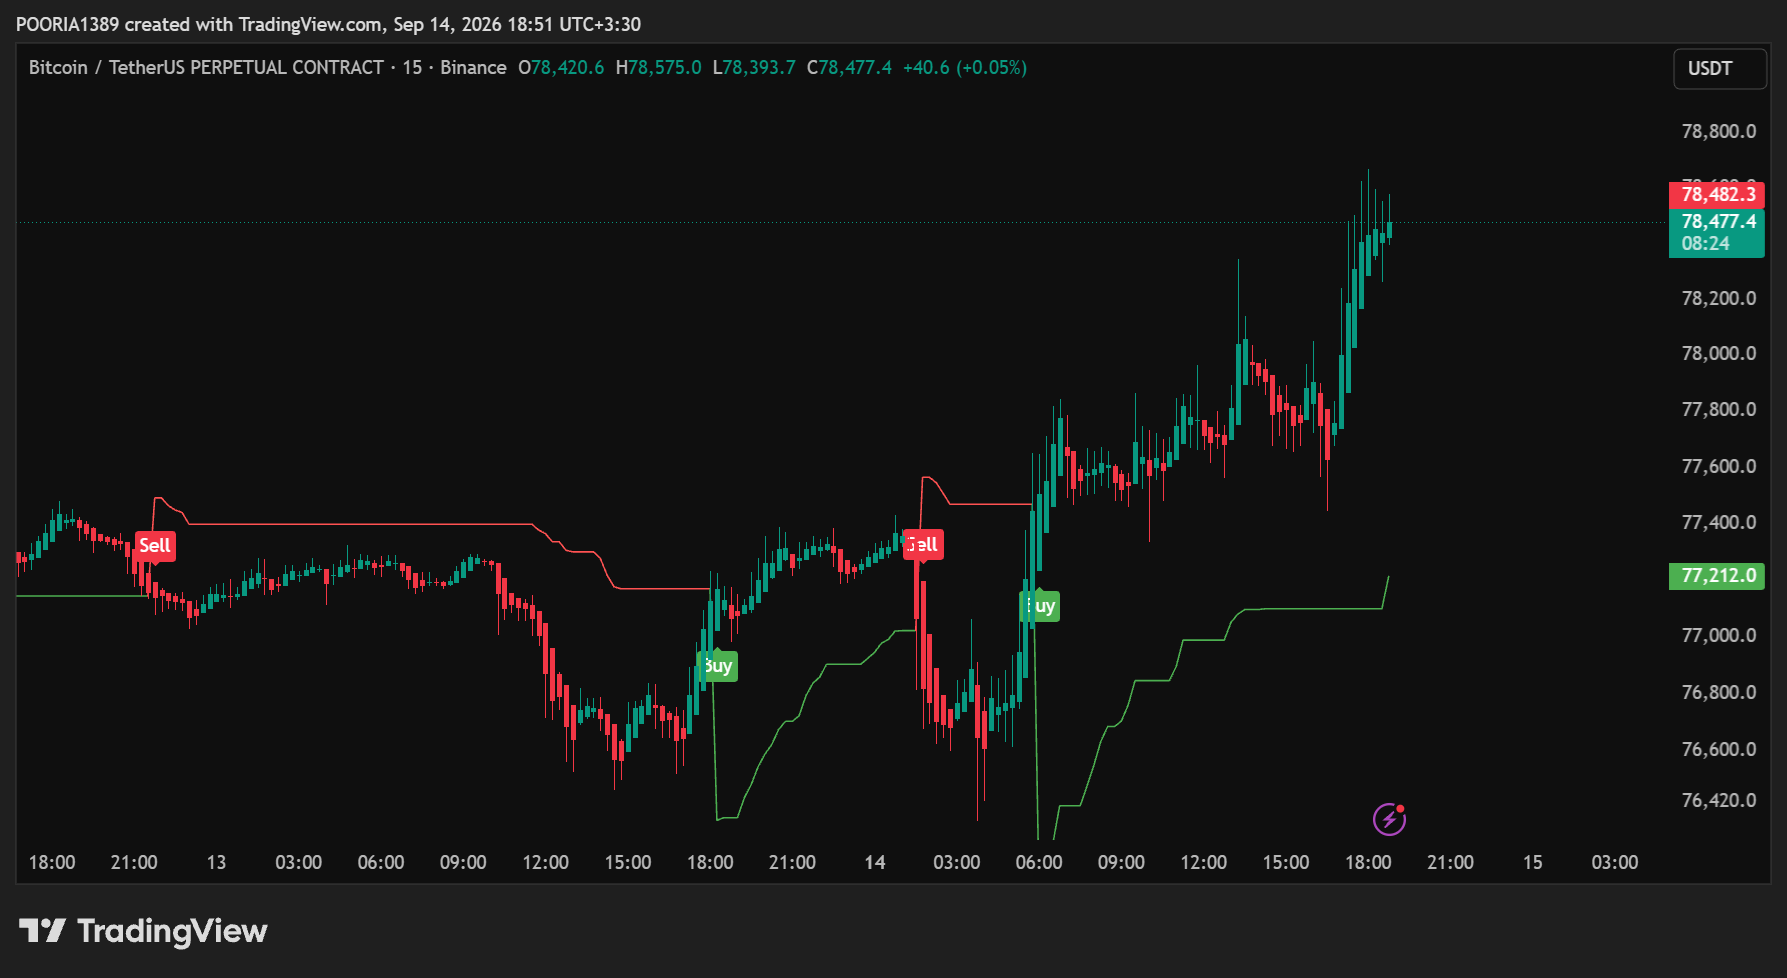Viewport: 1787px width, 978px height.
Task: Click the 77,000.0 price axis label
Action: pos(1718,636)
